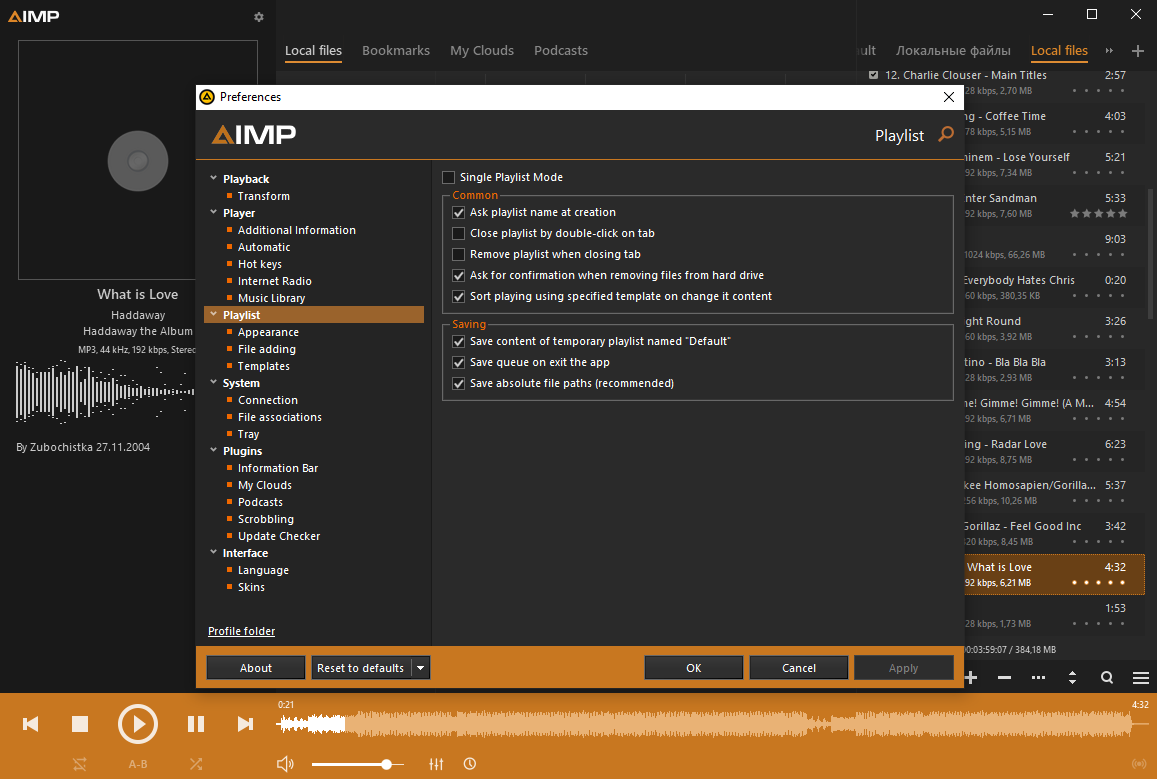Screen dimensions: 1157x779
Task: Click the big Play button
Action: (x=138, y=724)
